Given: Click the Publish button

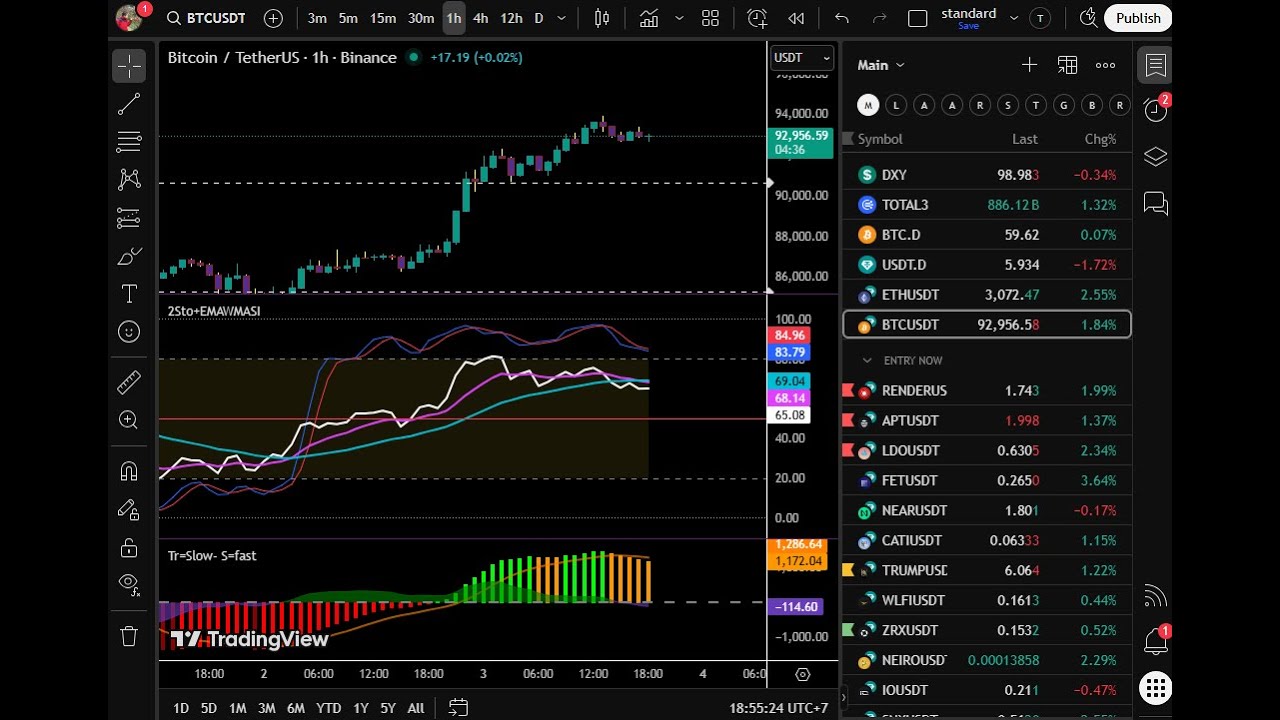Looking at the screenshot, I should (x=1138, y=18).
